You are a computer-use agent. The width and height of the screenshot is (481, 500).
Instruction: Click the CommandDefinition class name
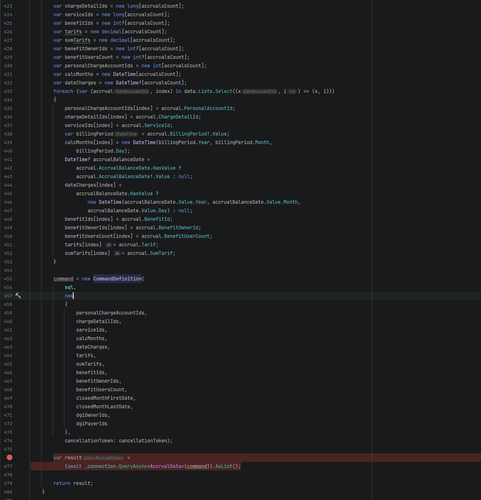coord(117,279)
